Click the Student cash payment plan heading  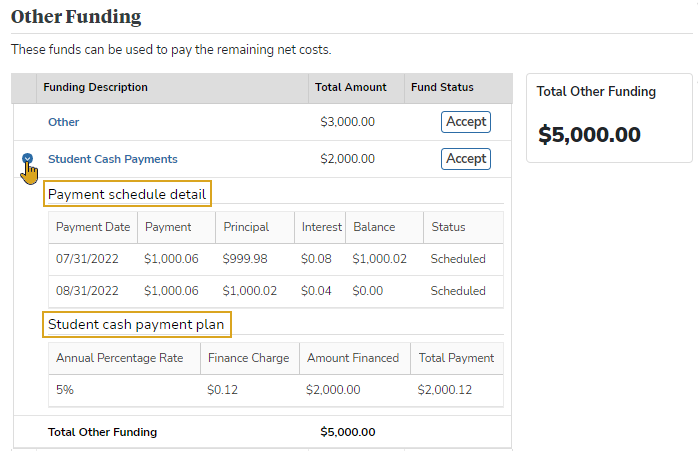click(136, 324)
